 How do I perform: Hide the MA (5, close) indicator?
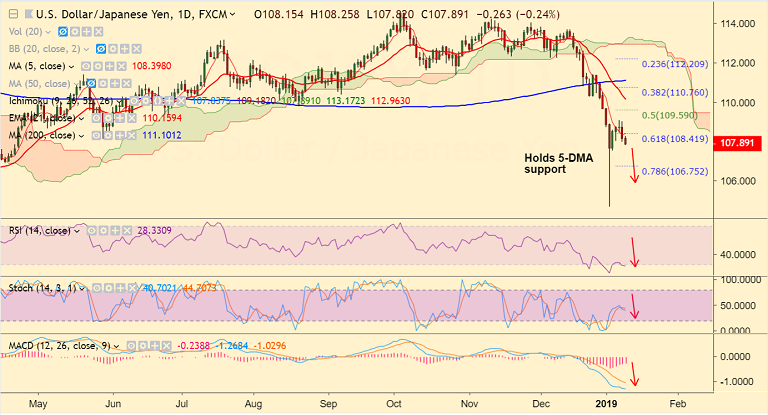[x=86, y=66]
